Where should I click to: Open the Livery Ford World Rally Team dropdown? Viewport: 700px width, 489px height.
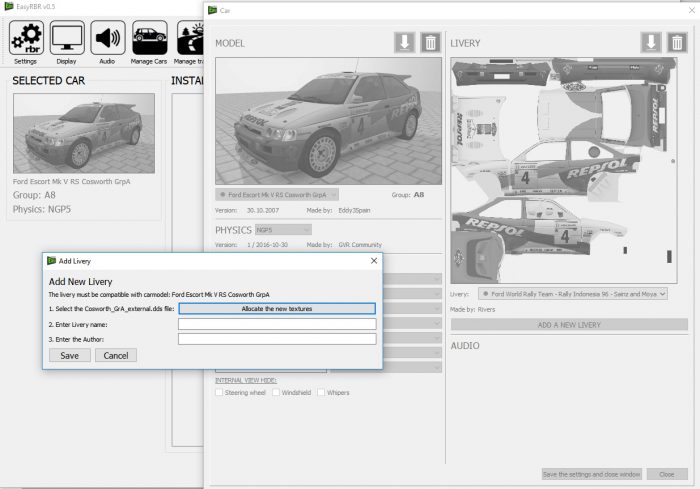coord(573,294)
